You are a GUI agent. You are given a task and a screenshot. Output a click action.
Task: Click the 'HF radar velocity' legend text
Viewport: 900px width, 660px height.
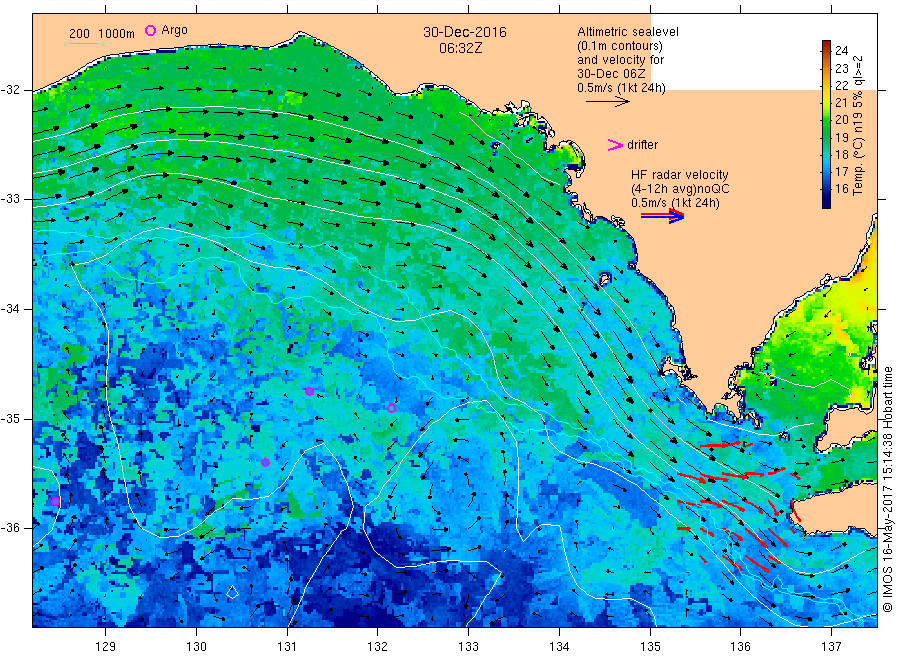(680, 174)
